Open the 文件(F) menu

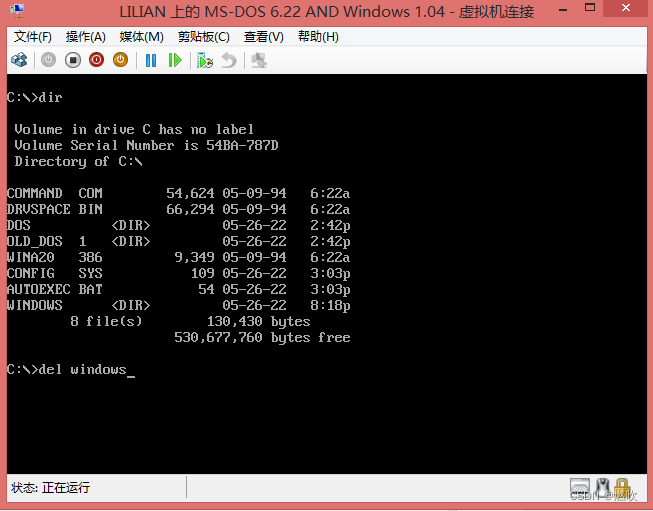pos(33,37)
